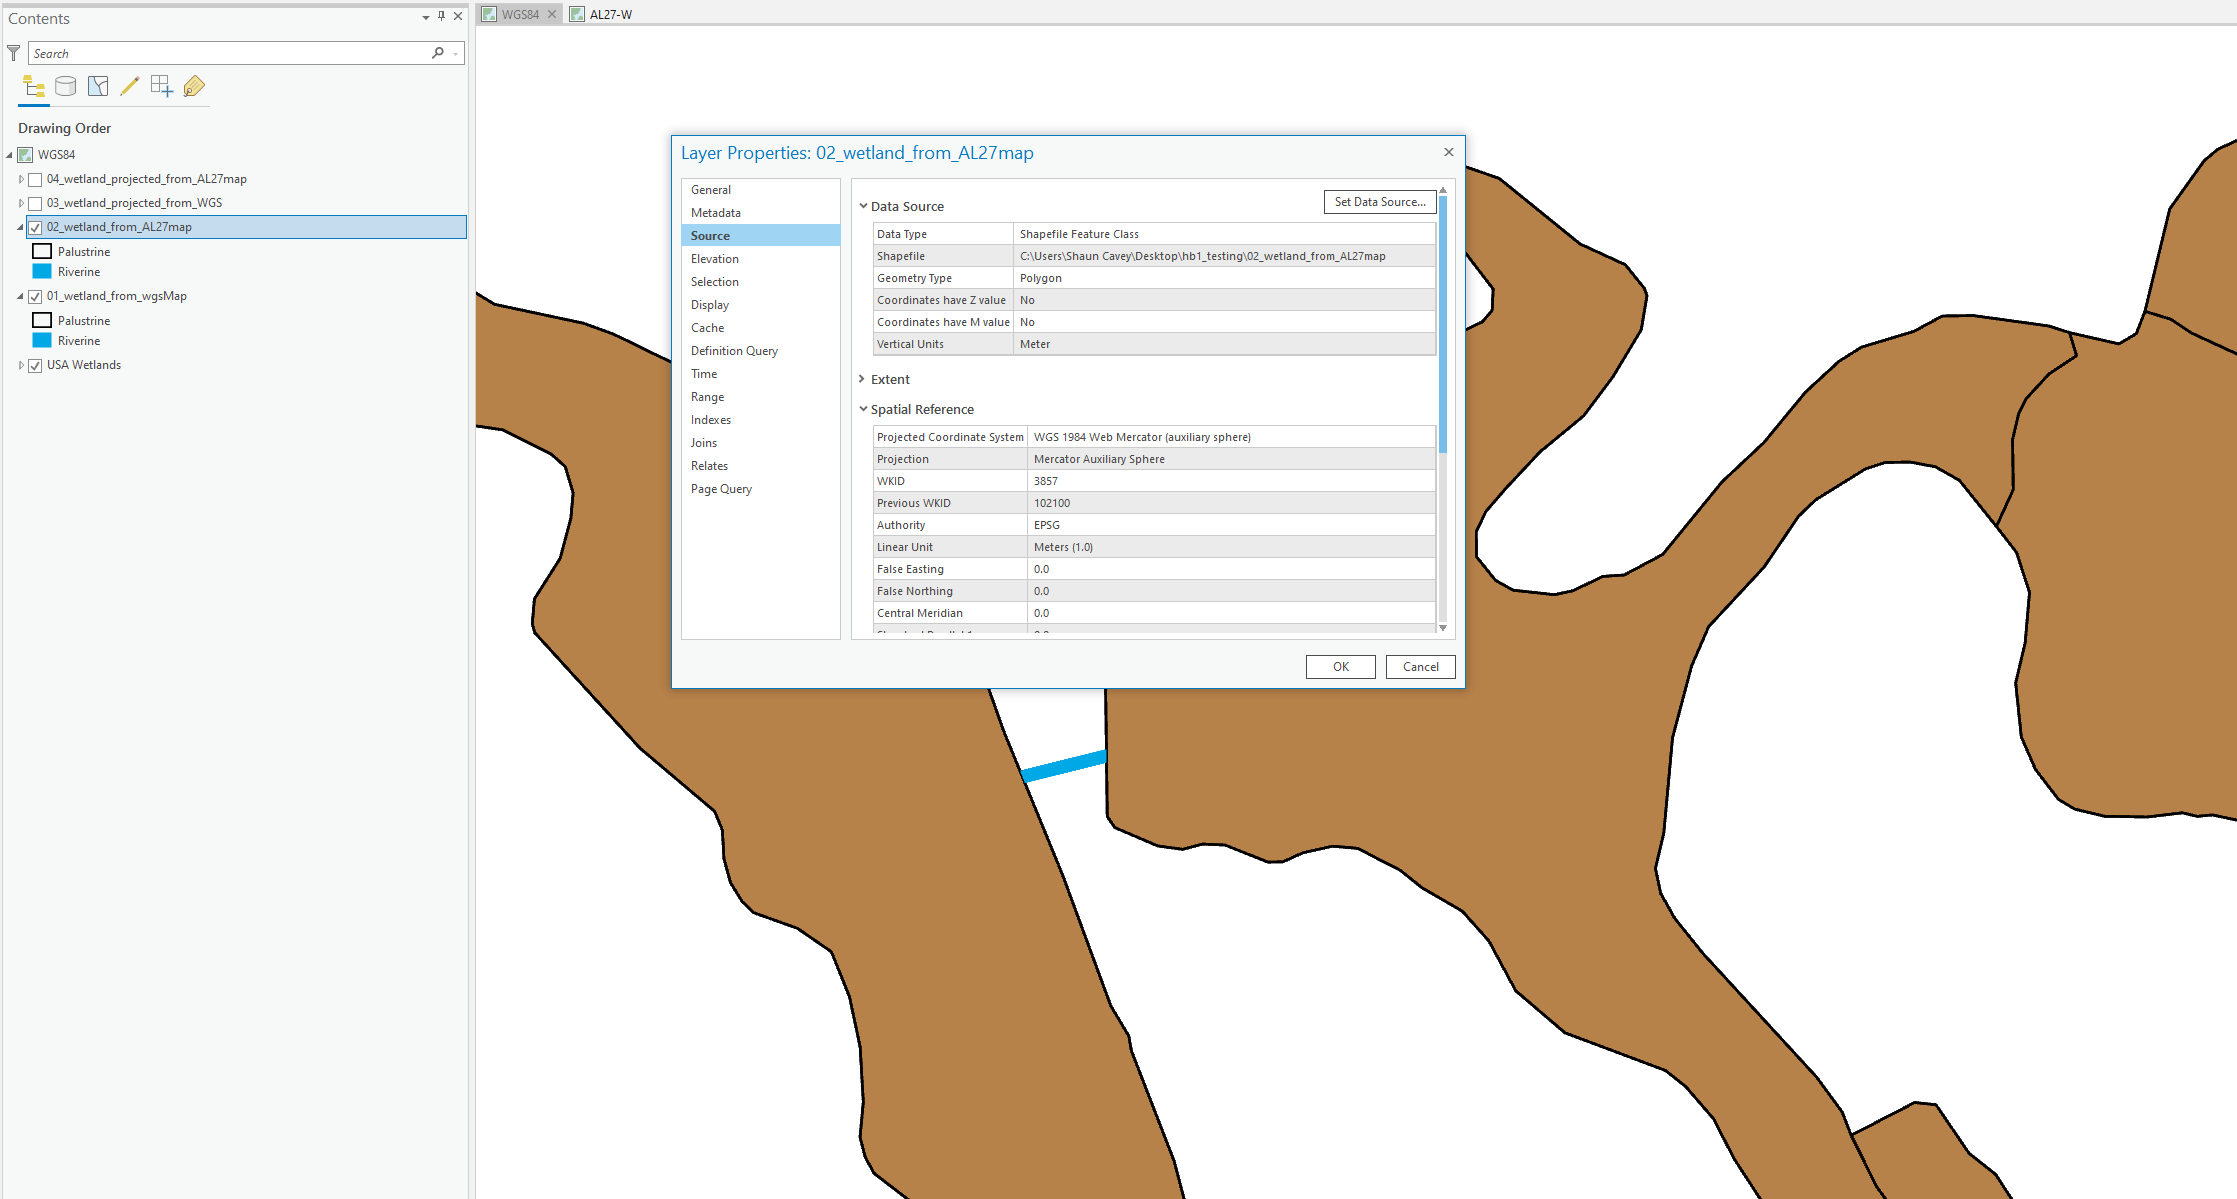Viewport: 2237px width, 1199px height.
Task: Collapse the Spatial Reference section
Action: point(862,410)
